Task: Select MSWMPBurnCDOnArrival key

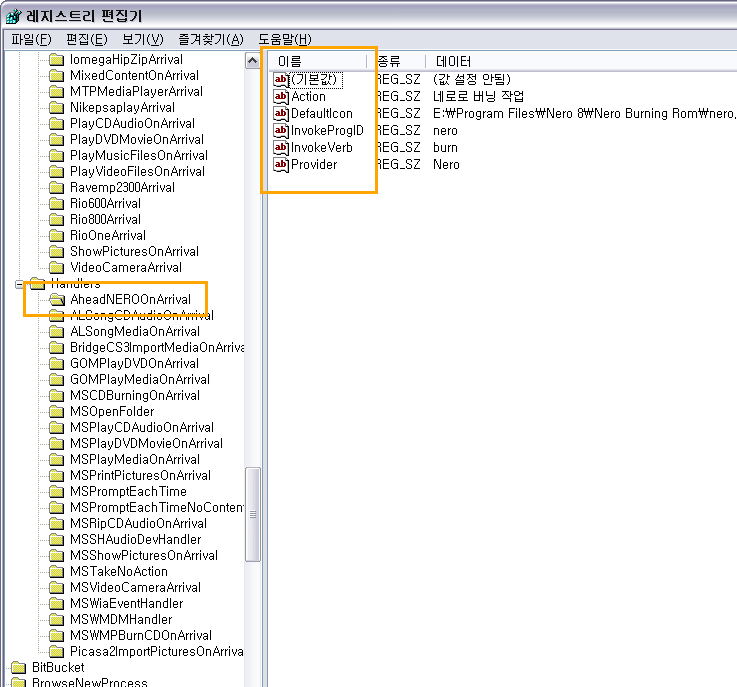Action: tap(141, 635)
